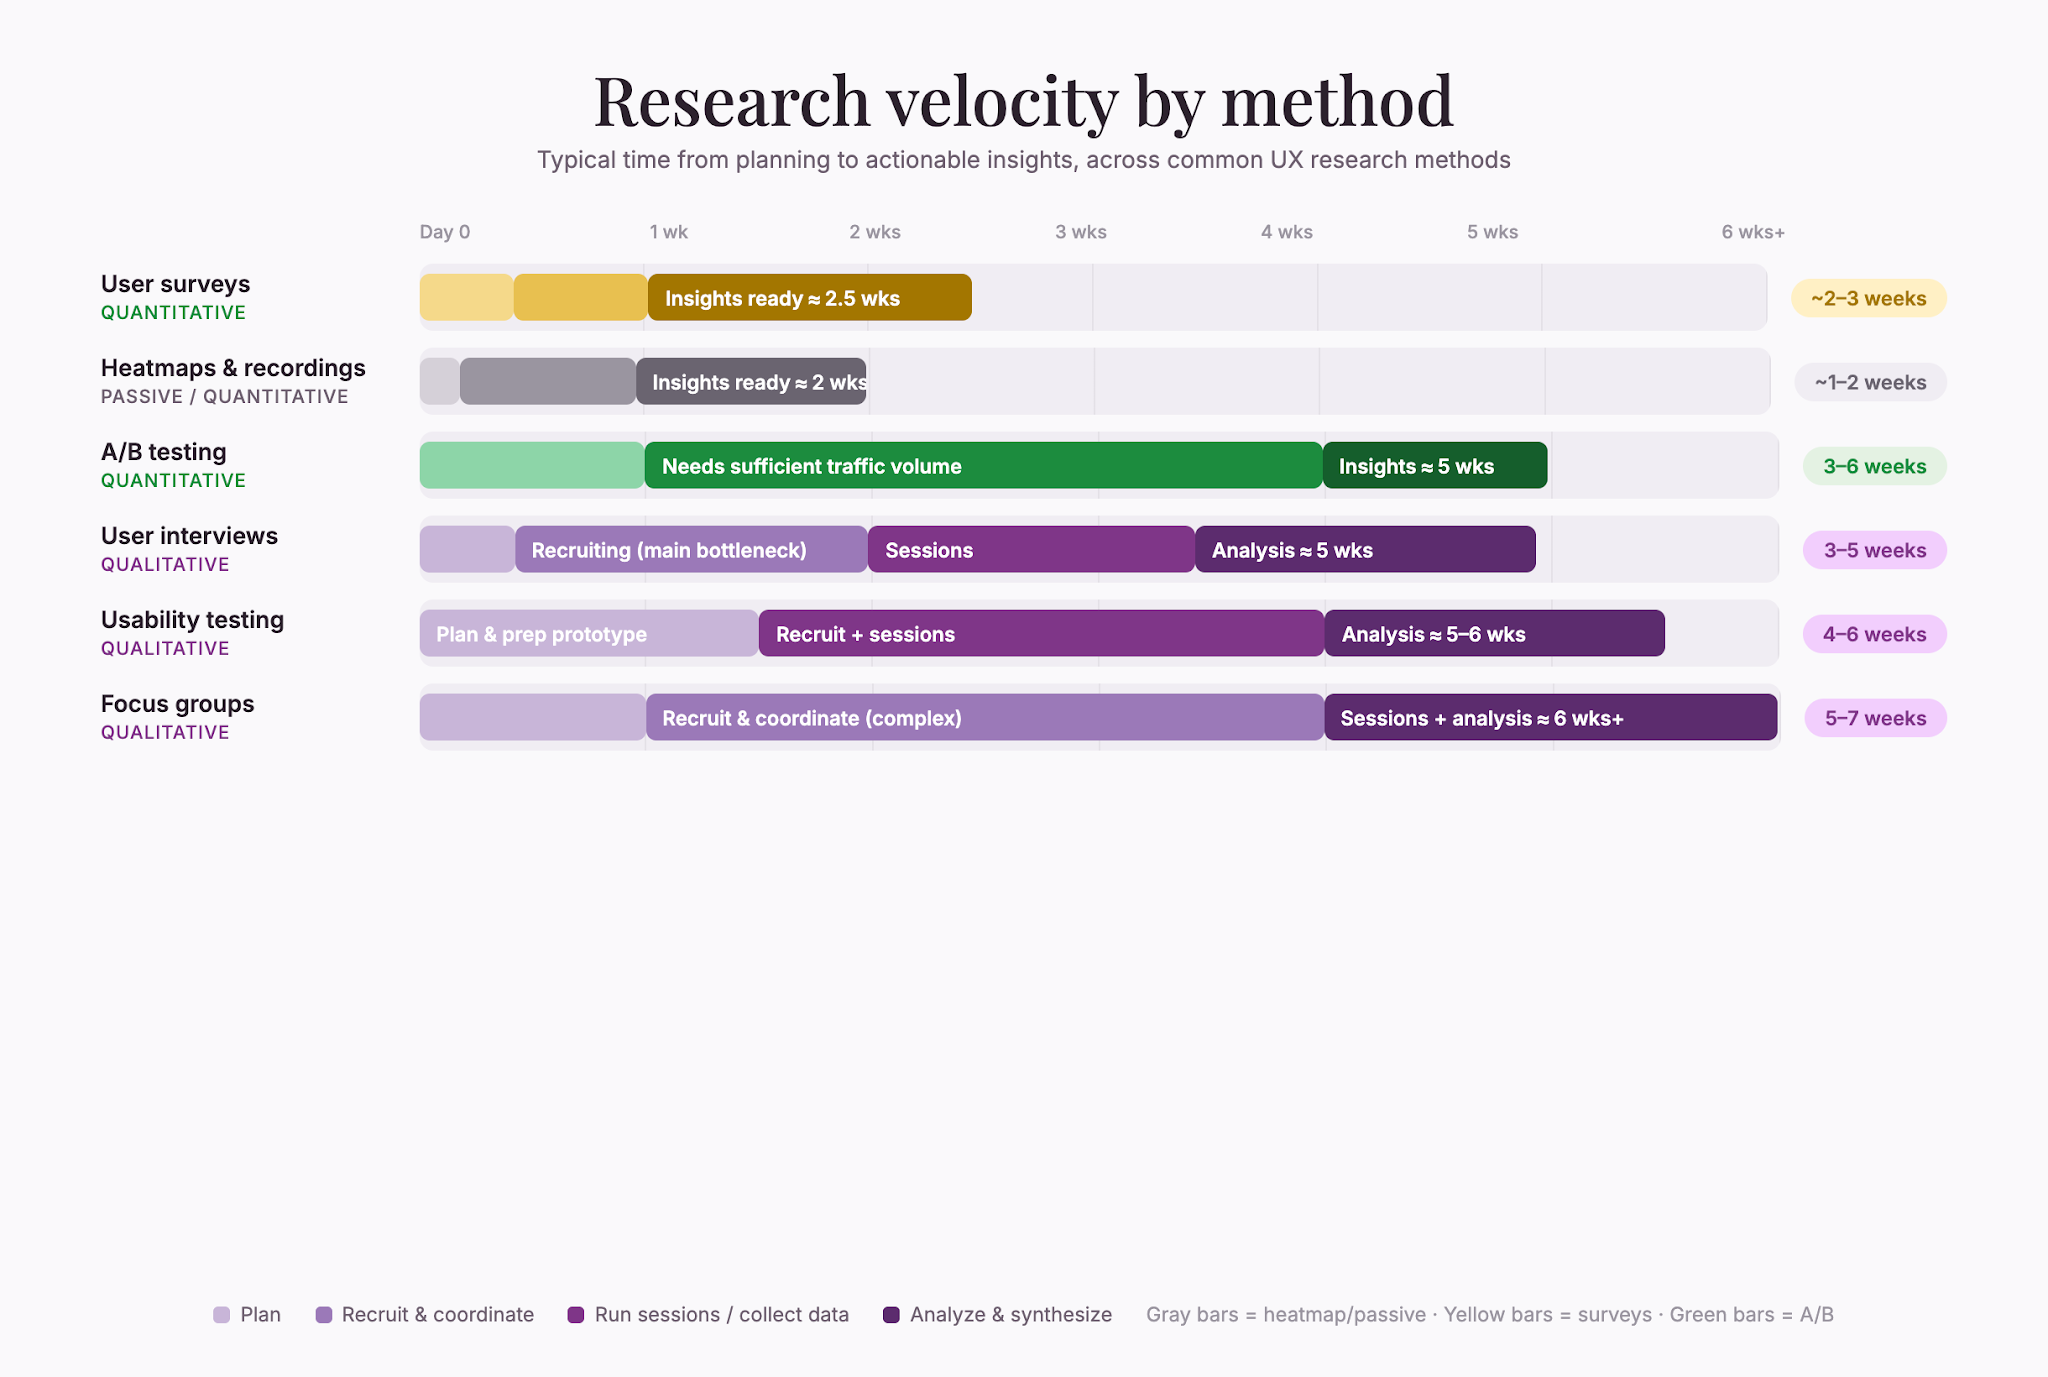Click the light purple plan segment in User interviews

pyautogui.click(x=467, y=549)
